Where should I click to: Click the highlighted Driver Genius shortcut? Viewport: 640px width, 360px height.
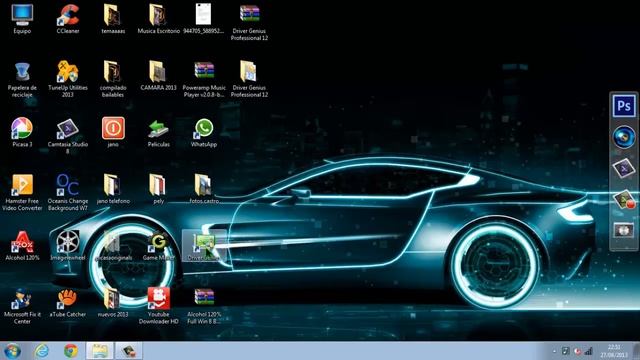pyautogui.click(x=204, y=246)
